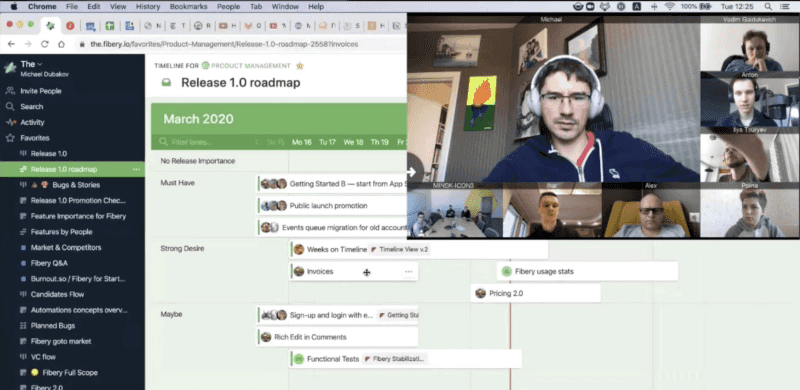
Task: Click the Chrome address bar URL
Action: (x=224, y=44)
